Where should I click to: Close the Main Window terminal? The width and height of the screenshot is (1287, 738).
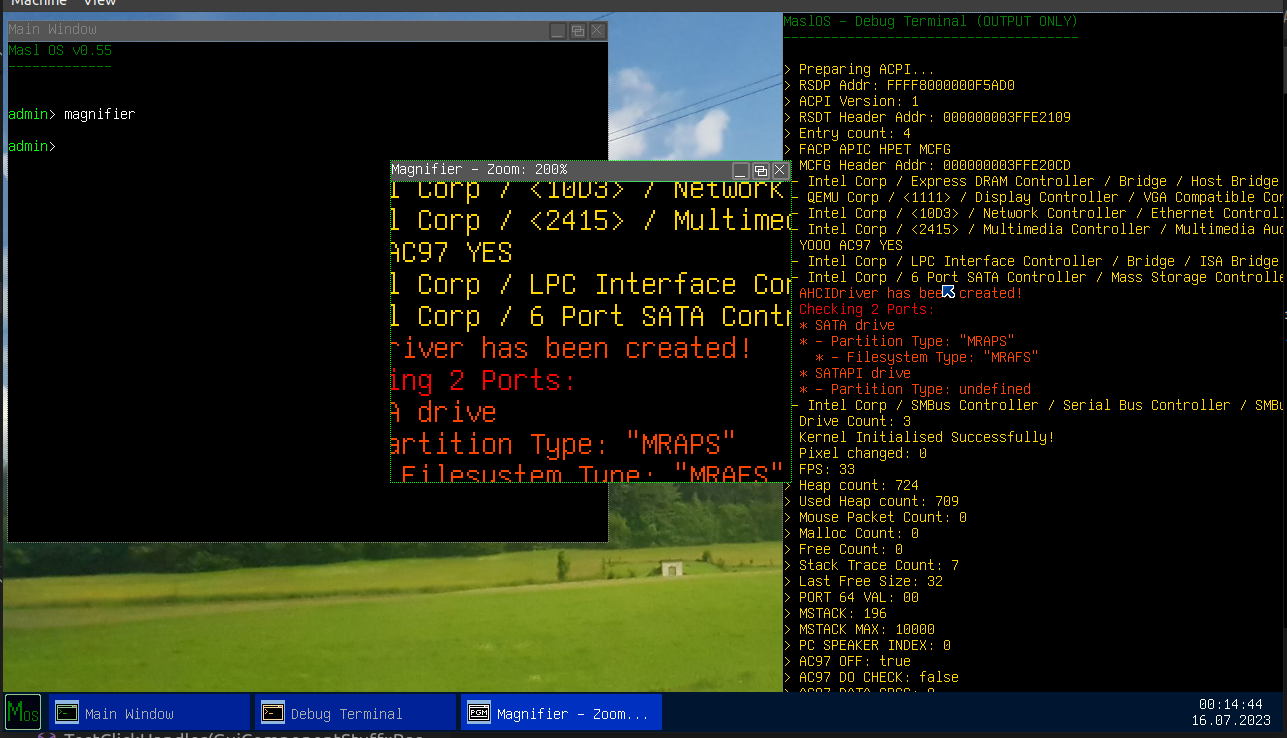click(x=597, y=31)
